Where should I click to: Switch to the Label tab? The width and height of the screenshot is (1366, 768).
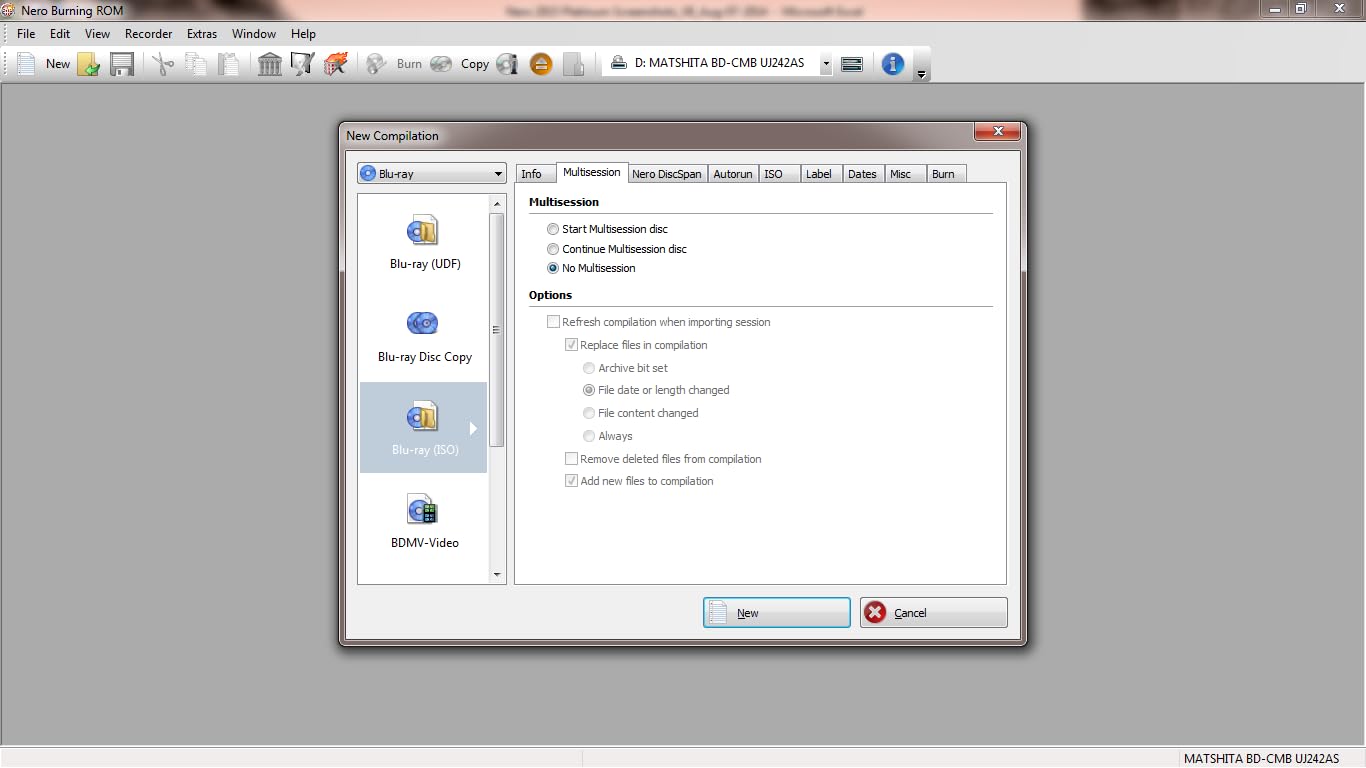[822, 174]
